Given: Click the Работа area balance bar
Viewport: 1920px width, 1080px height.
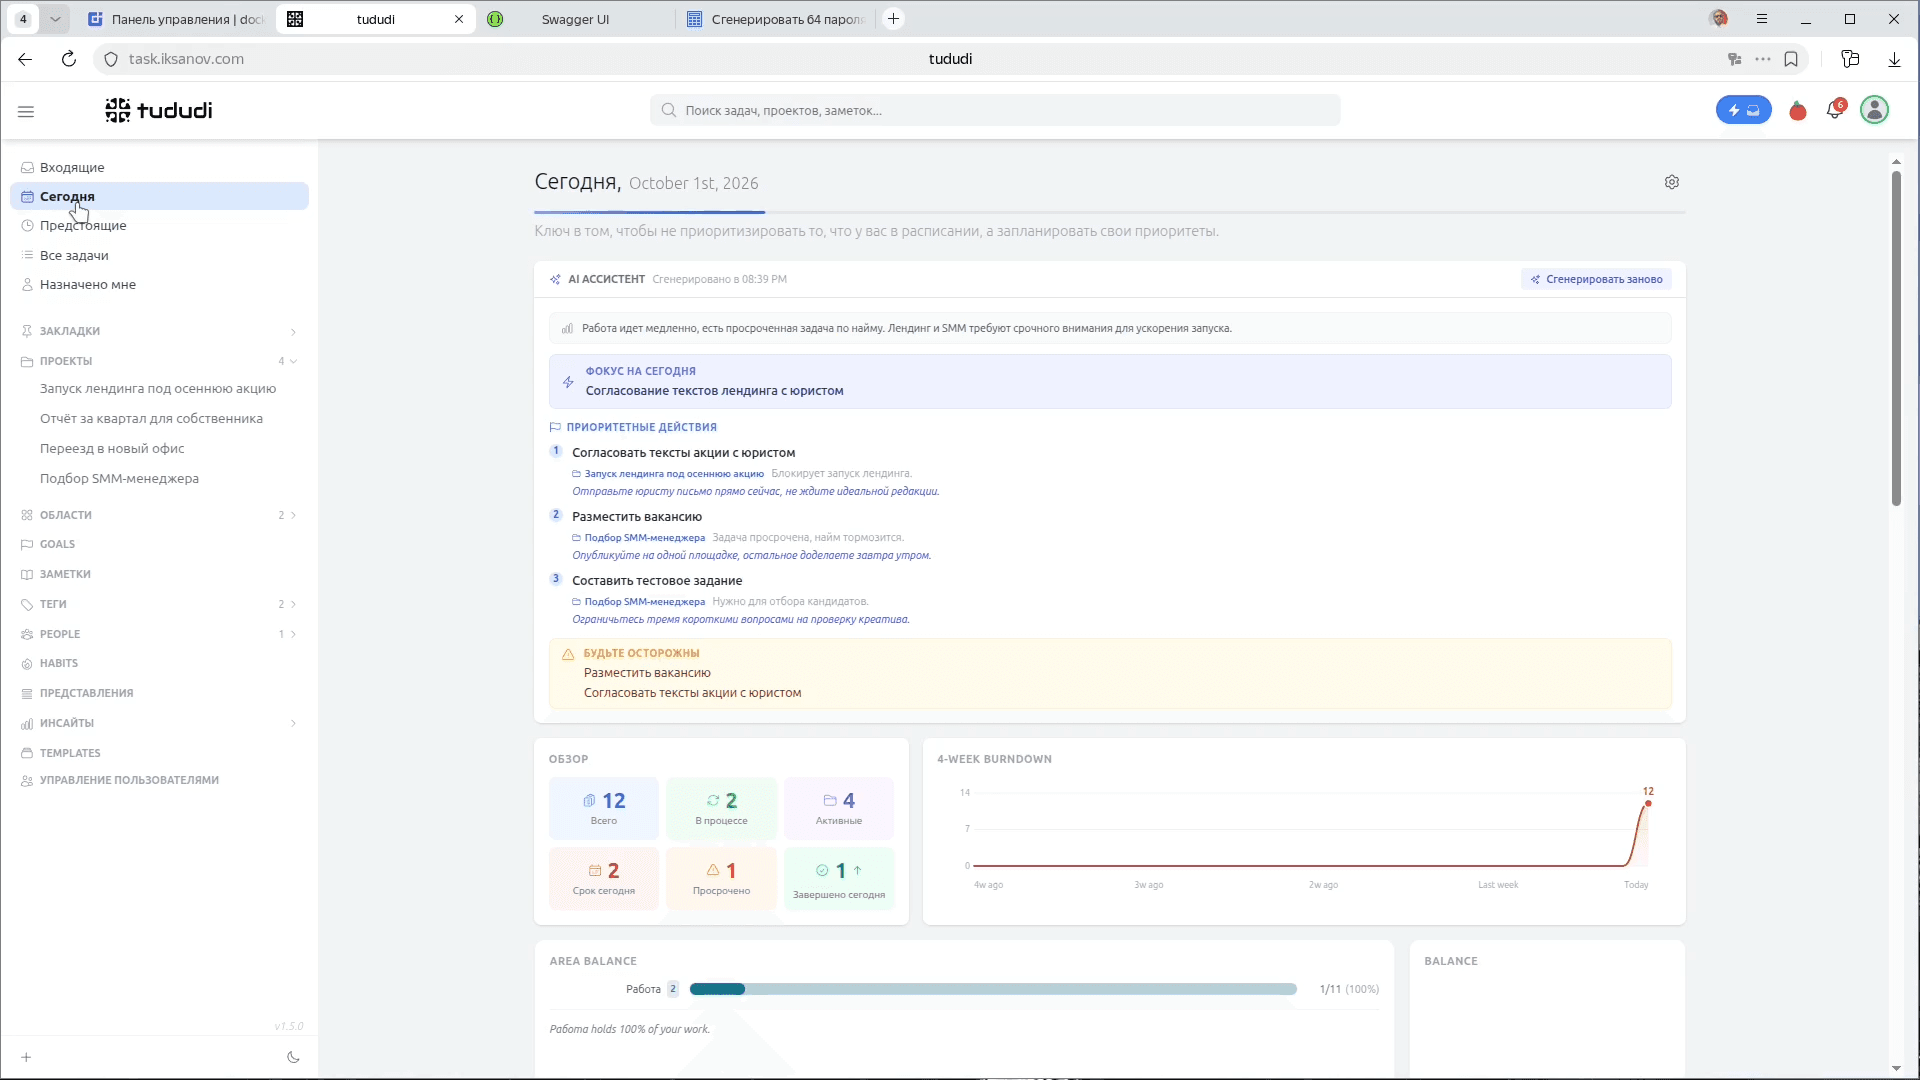Looking at the screenshot, I should tap(993, 989).
